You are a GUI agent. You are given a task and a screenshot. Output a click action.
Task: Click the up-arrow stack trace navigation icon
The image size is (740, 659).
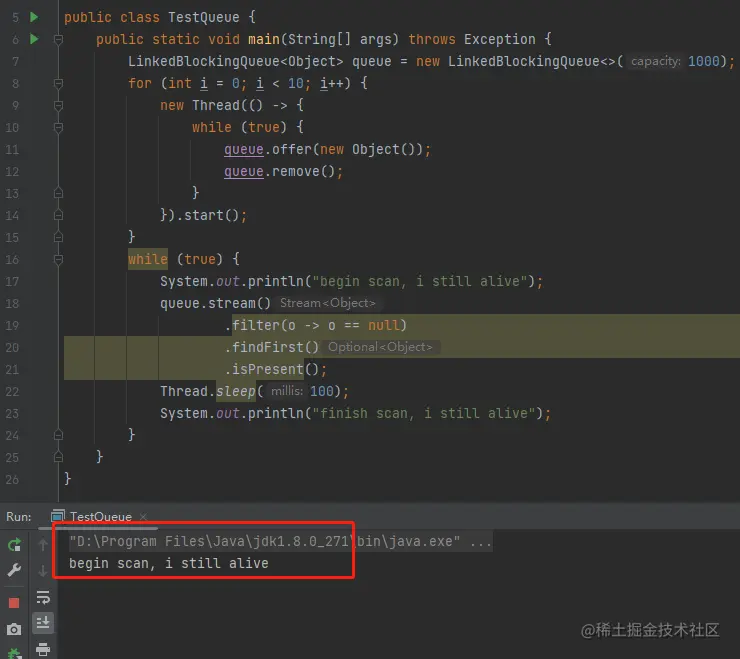(43, 545)
